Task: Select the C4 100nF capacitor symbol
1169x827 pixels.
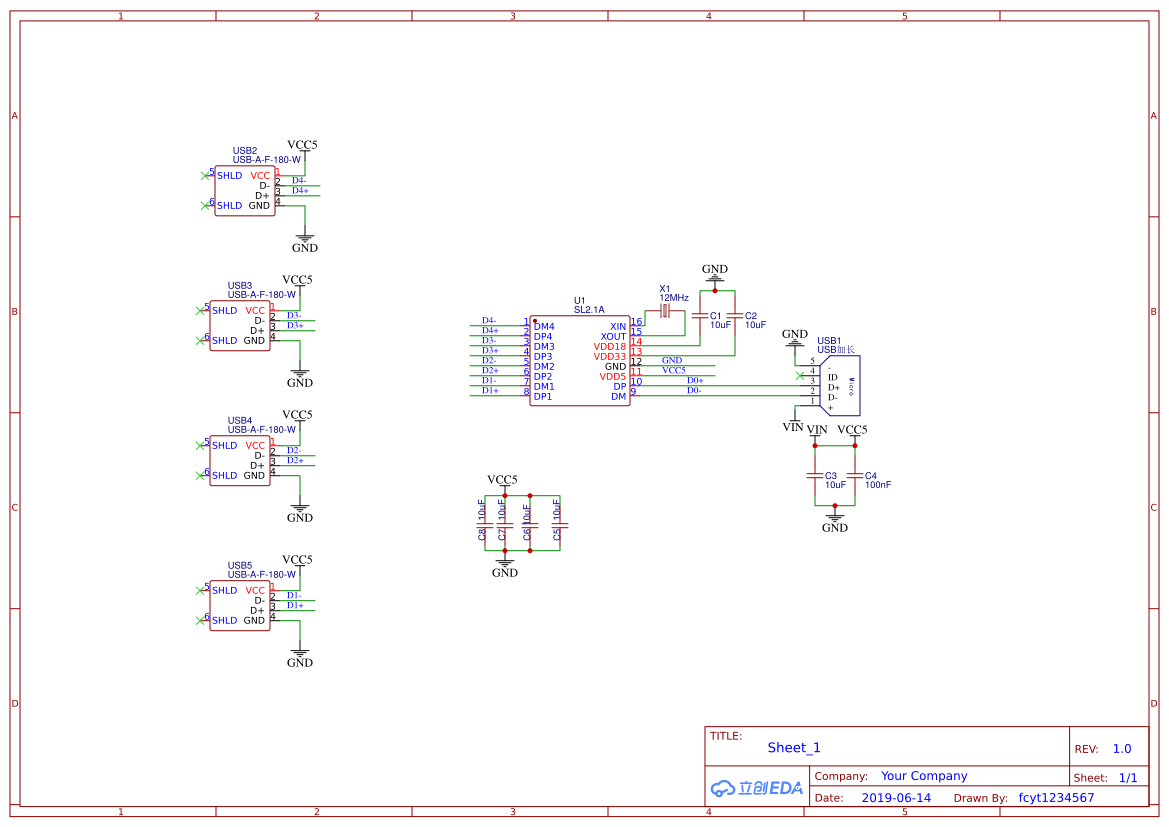Action: tap(854, 475)
